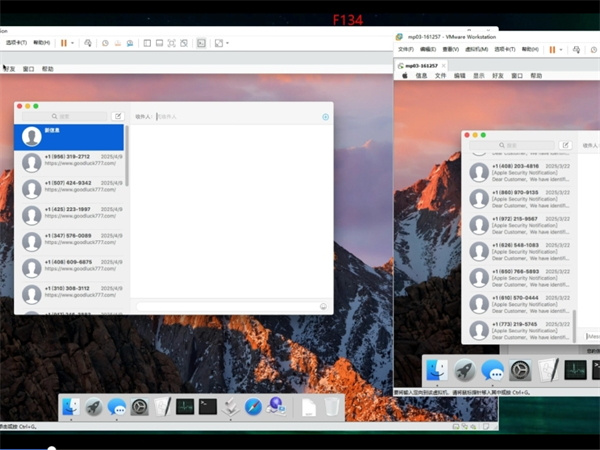Open Terminal in the left dock
Image resolution: width=600 pixels, height=450 pixels.
(x=208, y=406)
